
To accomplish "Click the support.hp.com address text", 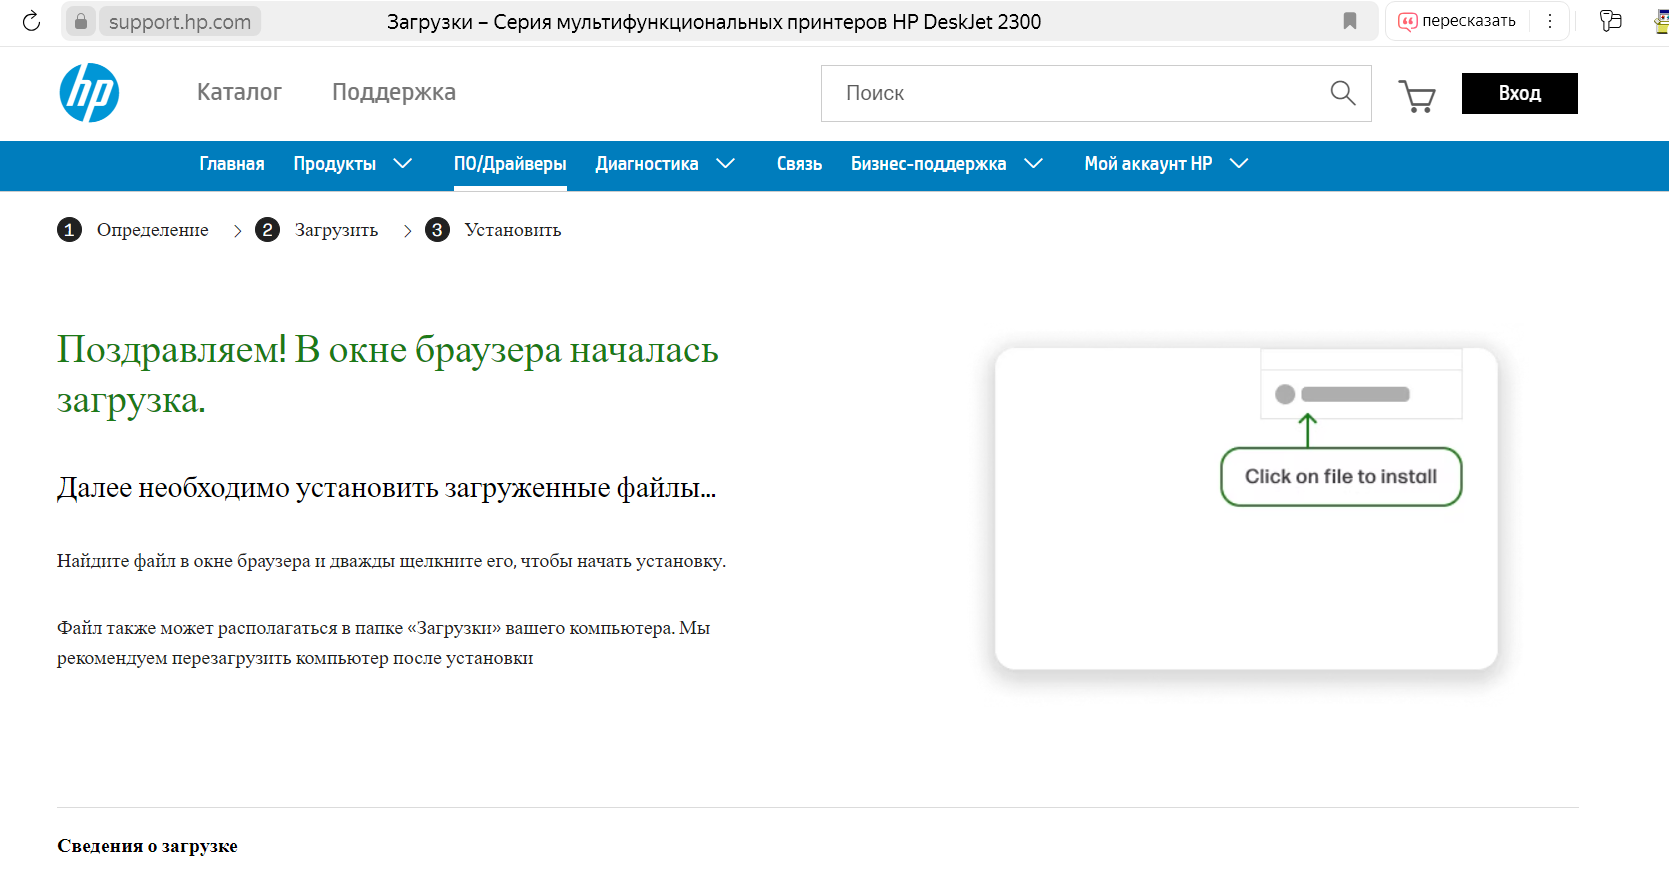I will pos(180,21).
